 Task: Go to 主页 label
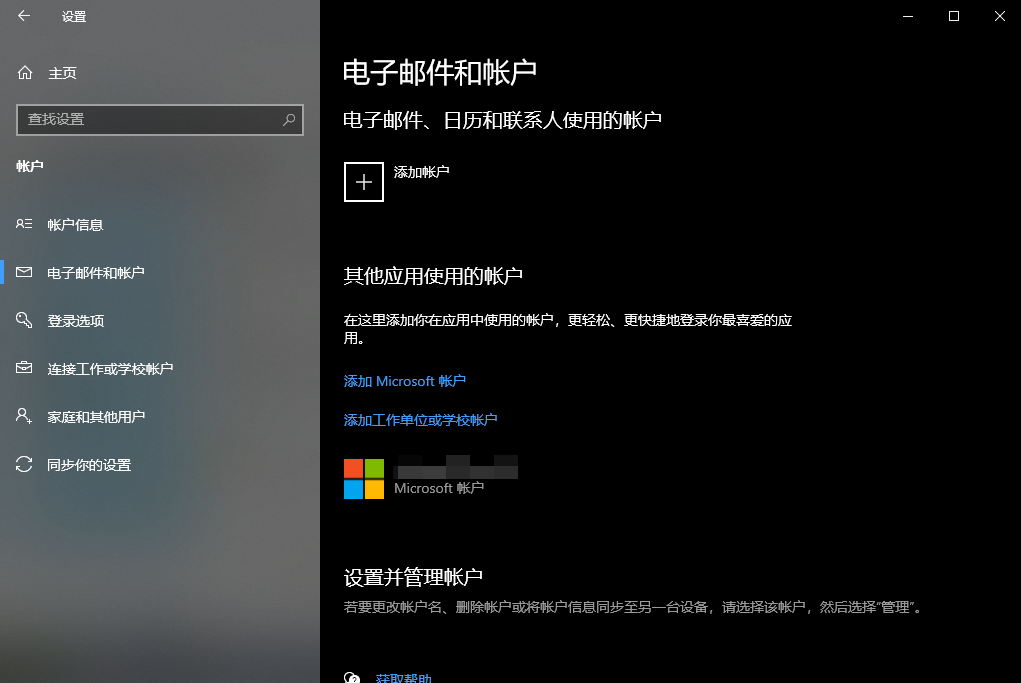pyautogui.click(x=63, y=73)
